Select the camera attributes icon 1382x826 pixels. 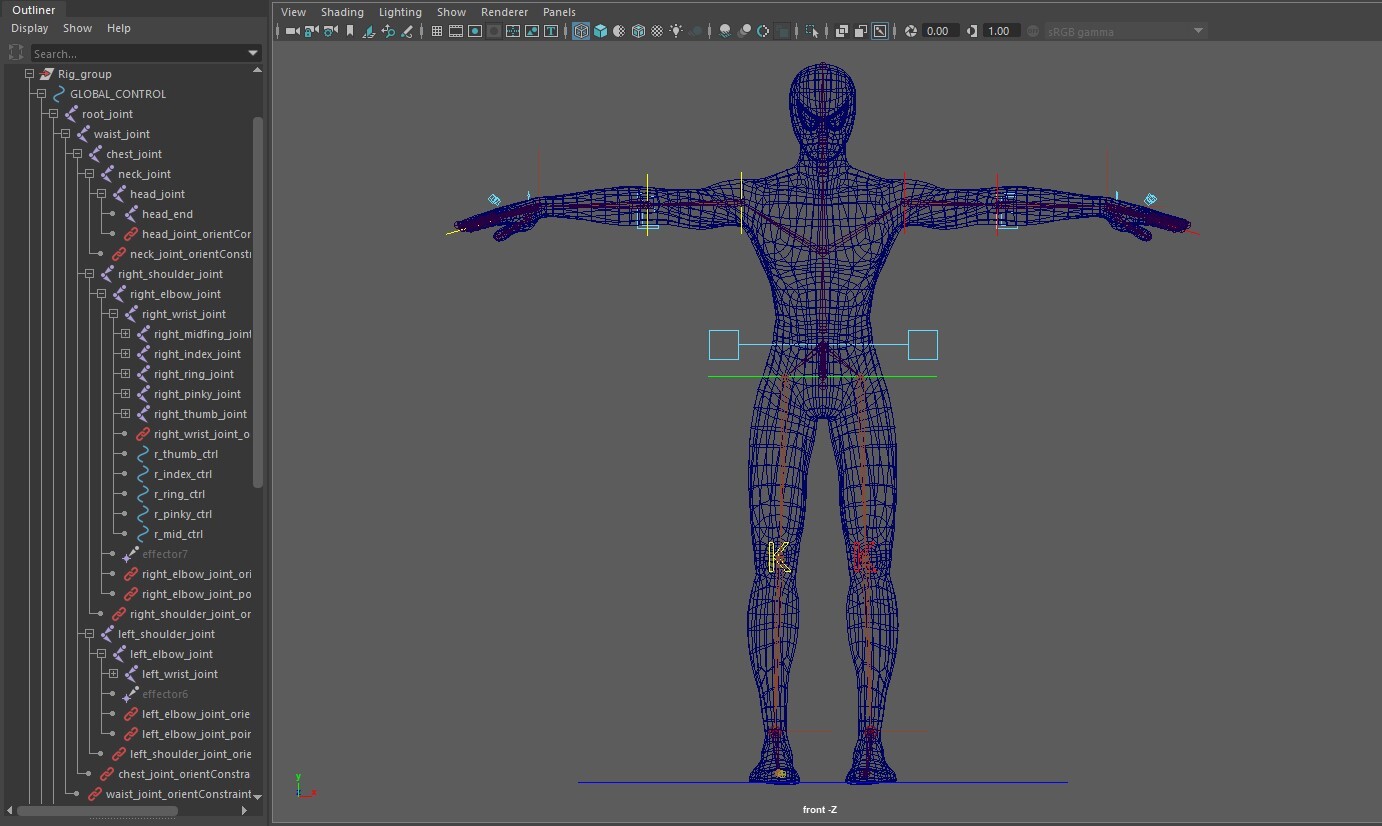(x=331, y=31)
